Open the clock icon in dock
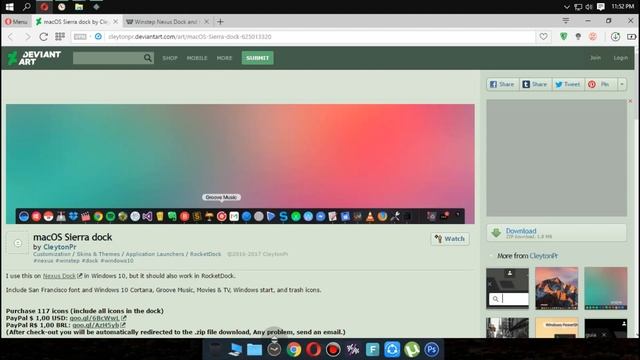This screenshot has width=640, height=360. 274,349
